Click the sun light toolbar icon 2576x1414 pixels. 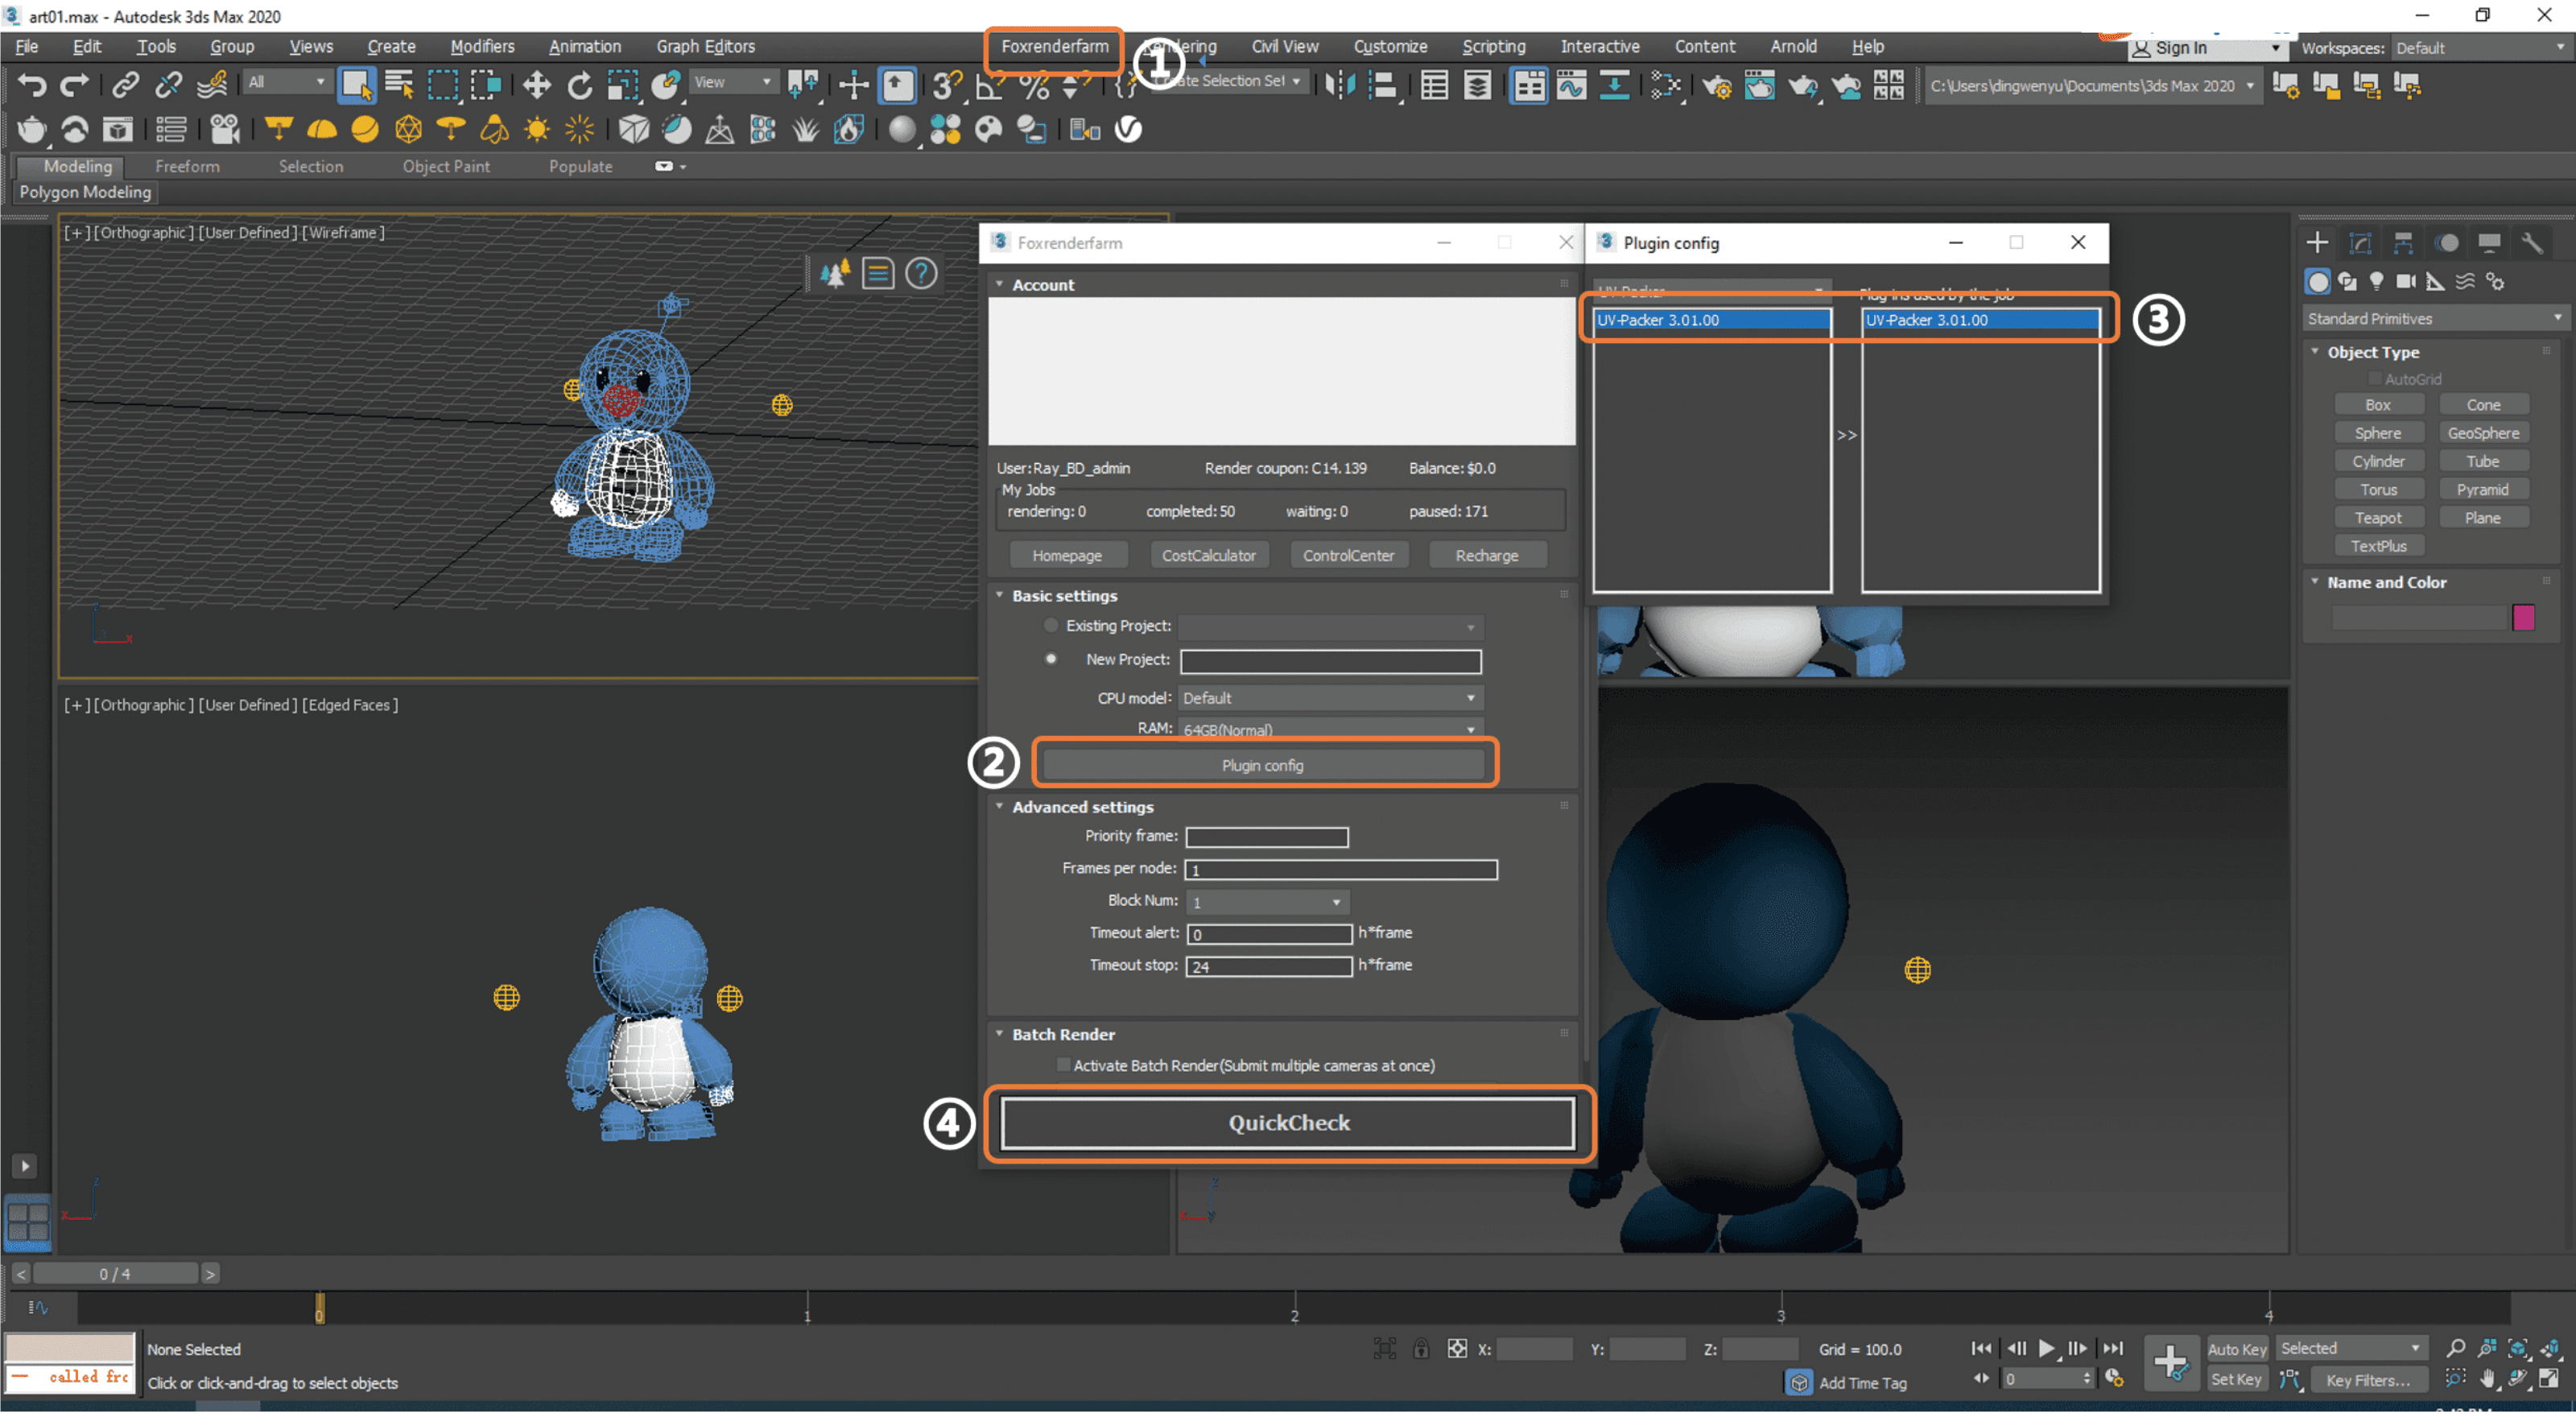pyautogui.click(x=537, y=129)
